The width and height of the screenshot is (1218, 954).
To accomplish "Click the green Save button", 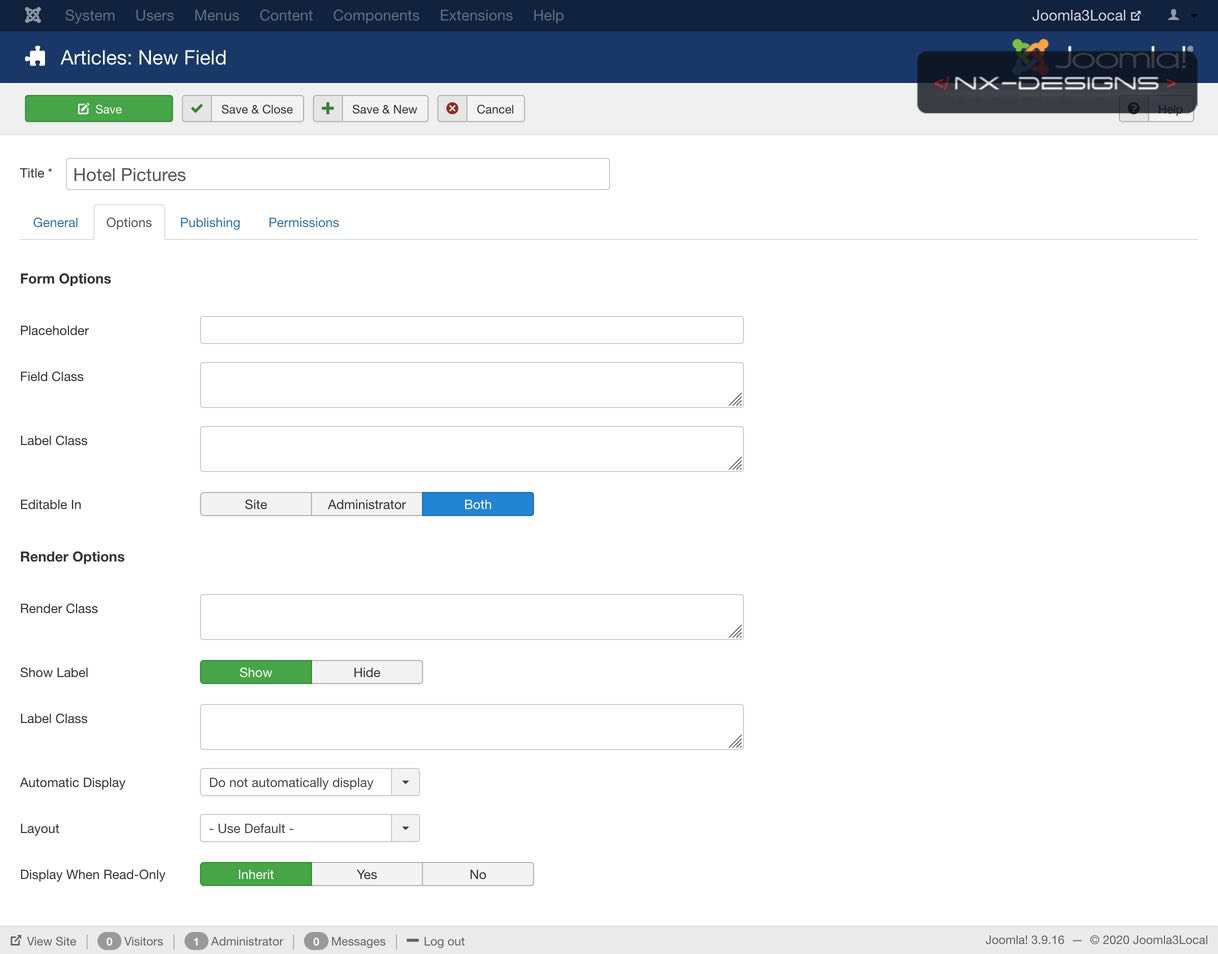I will [x=99, y=109].
